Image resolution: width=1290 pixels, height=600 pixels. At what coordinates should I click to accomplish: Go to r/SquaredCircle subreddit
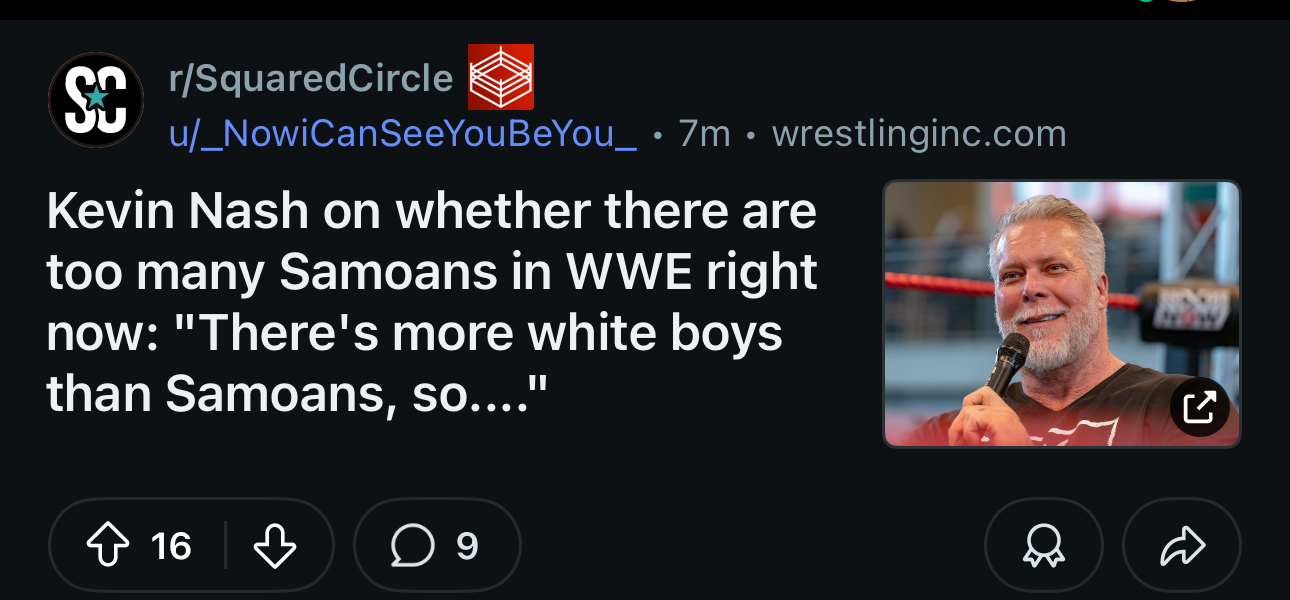click(x=311, y=78)
